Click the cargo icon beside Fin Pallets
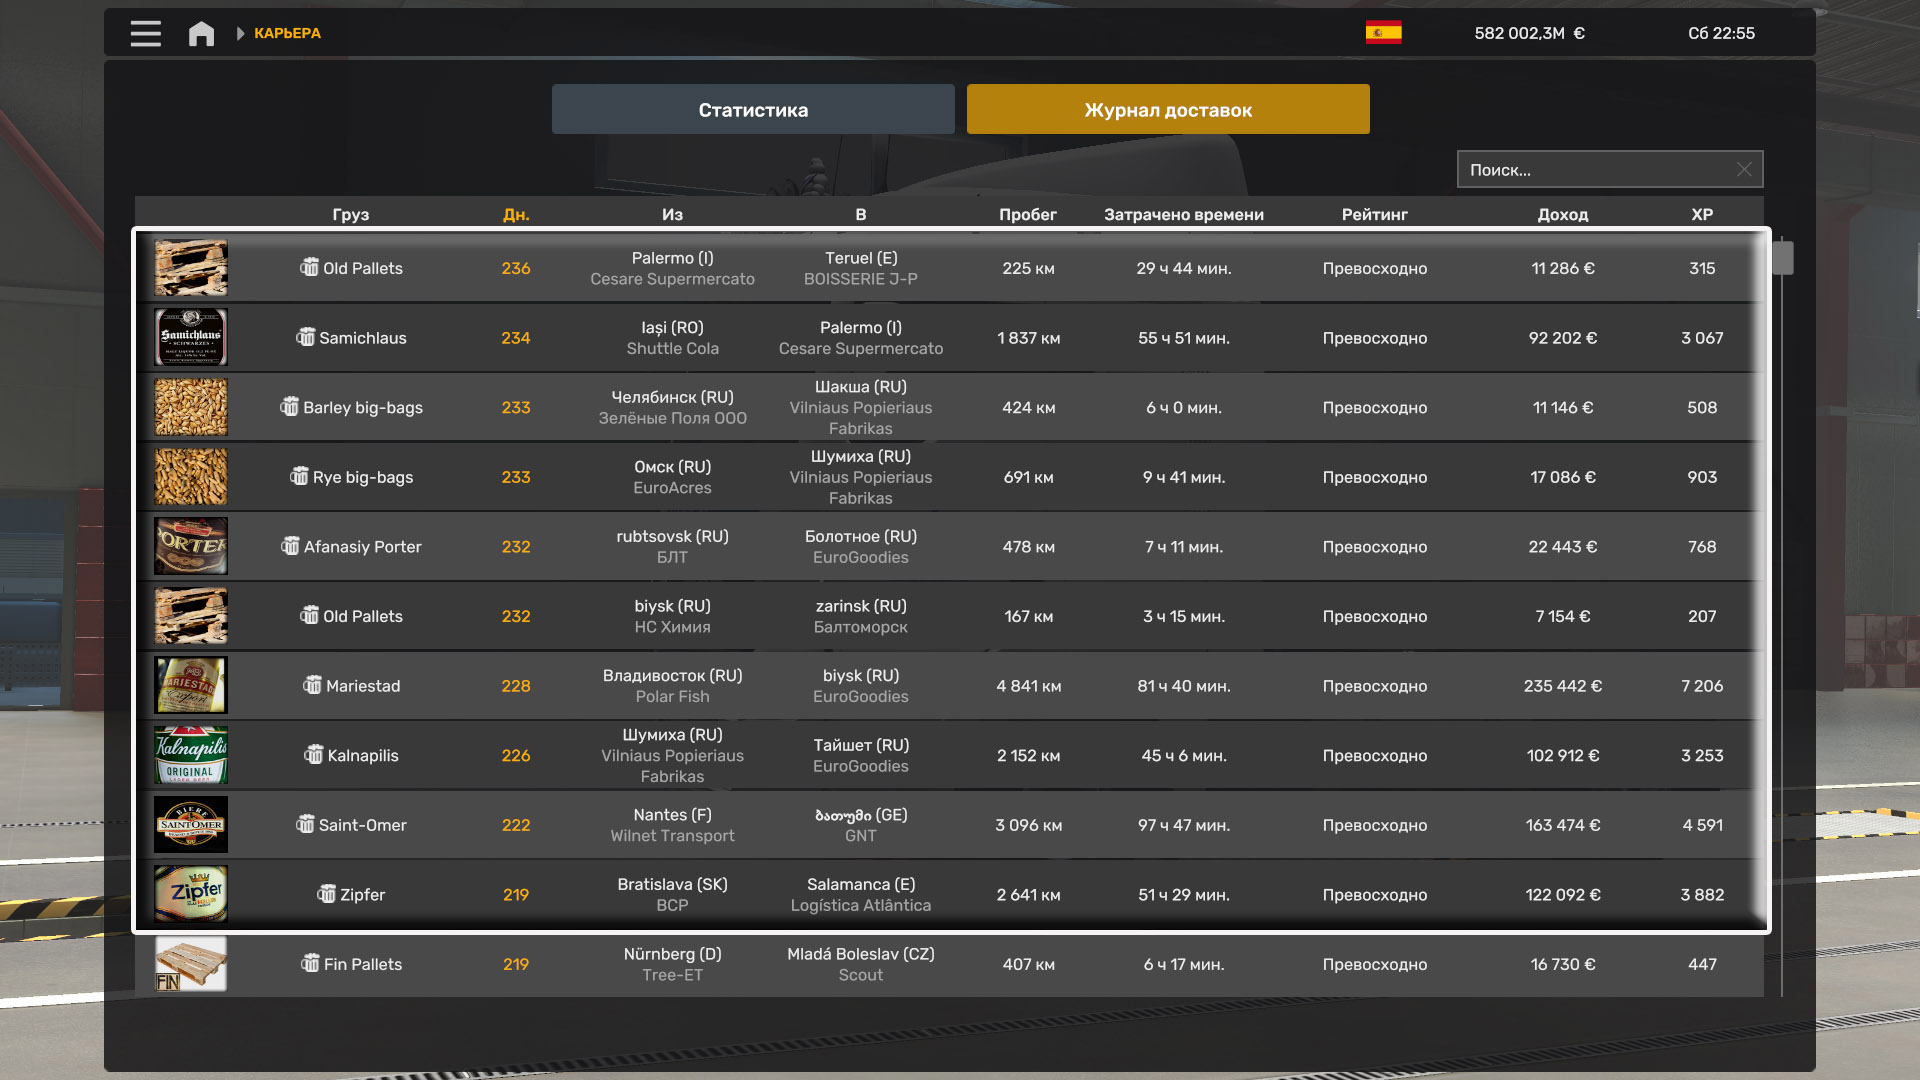 (310, 963)
